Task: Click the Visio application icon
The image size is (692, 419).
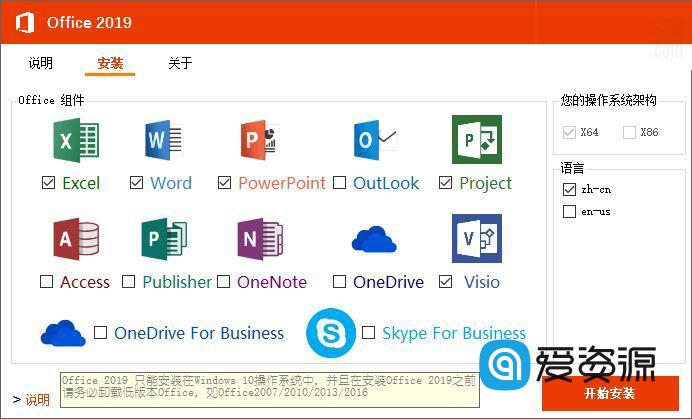Action: 477,238
